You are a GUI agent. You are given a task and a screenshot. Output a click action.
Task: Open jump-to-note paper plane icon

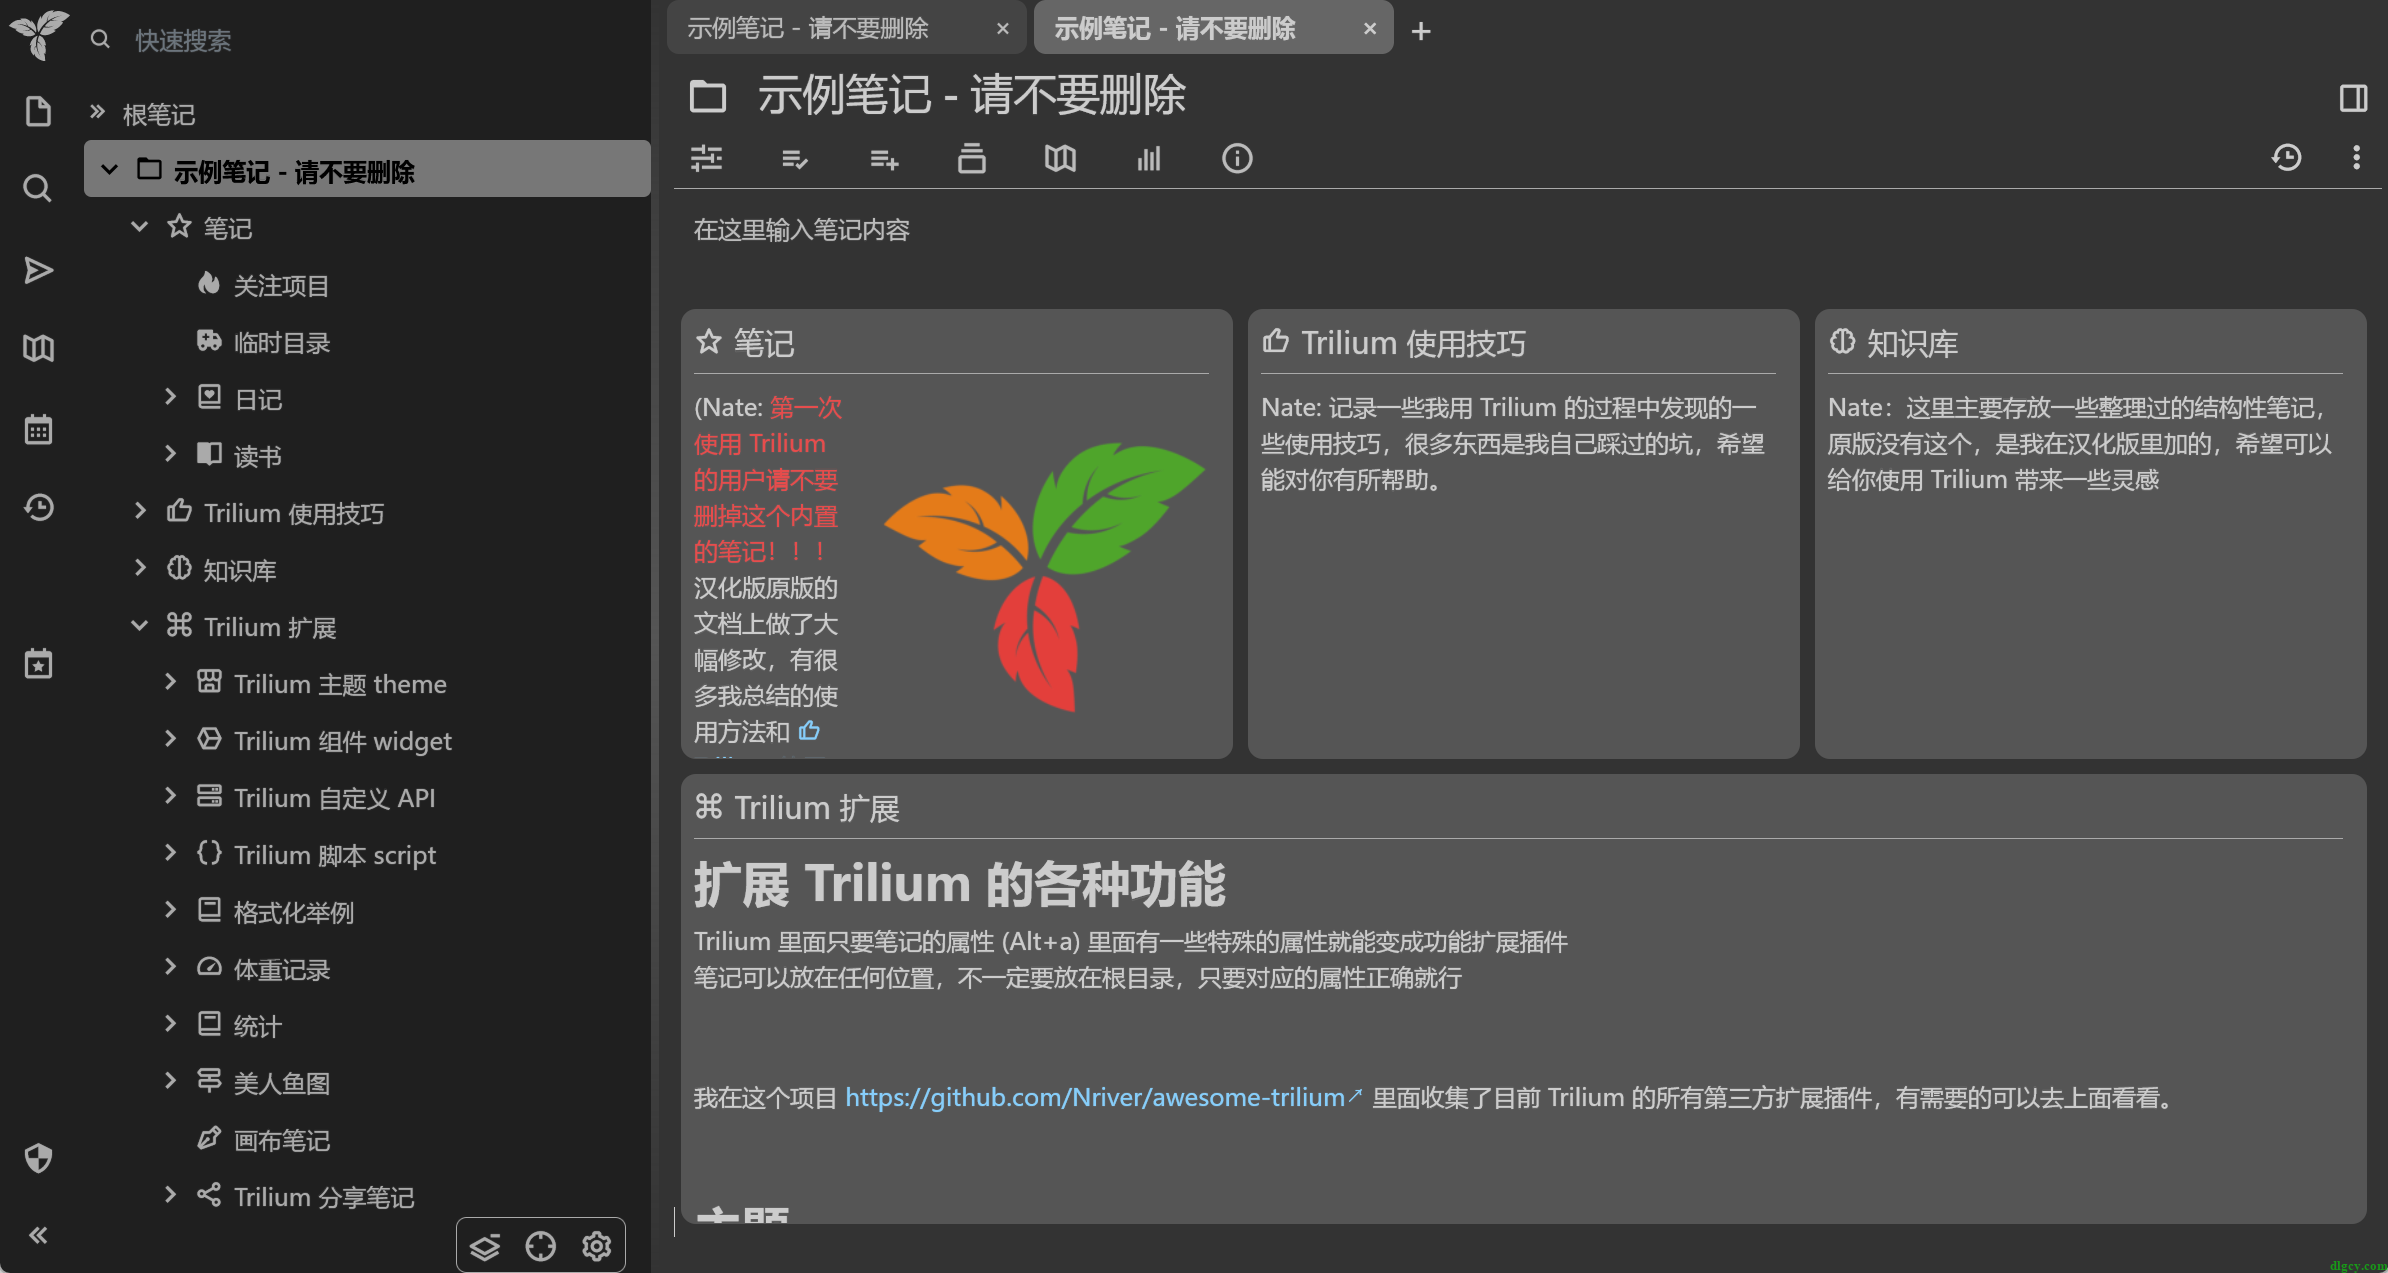[38, 270]
